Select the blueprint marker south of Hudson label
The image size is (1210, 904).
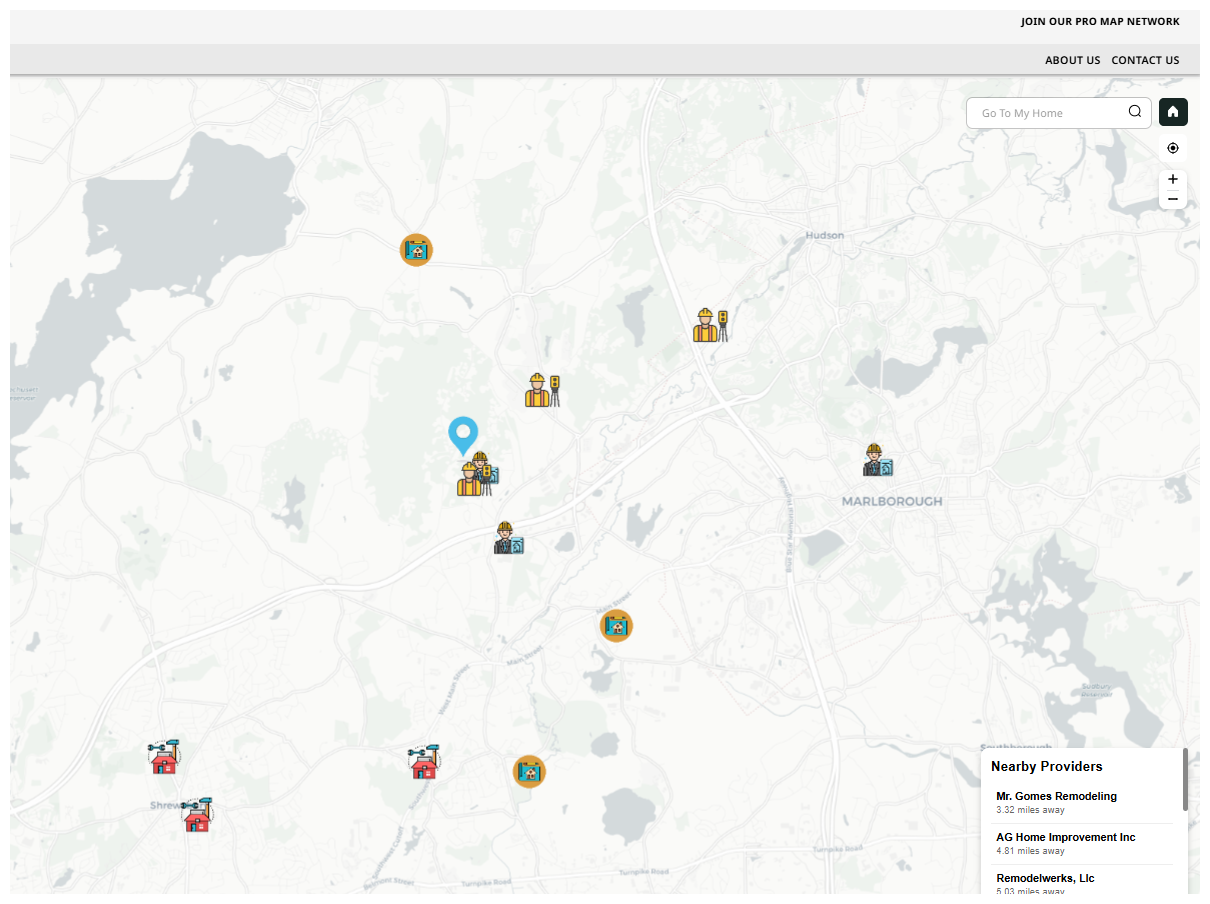[x=416, y=249]
